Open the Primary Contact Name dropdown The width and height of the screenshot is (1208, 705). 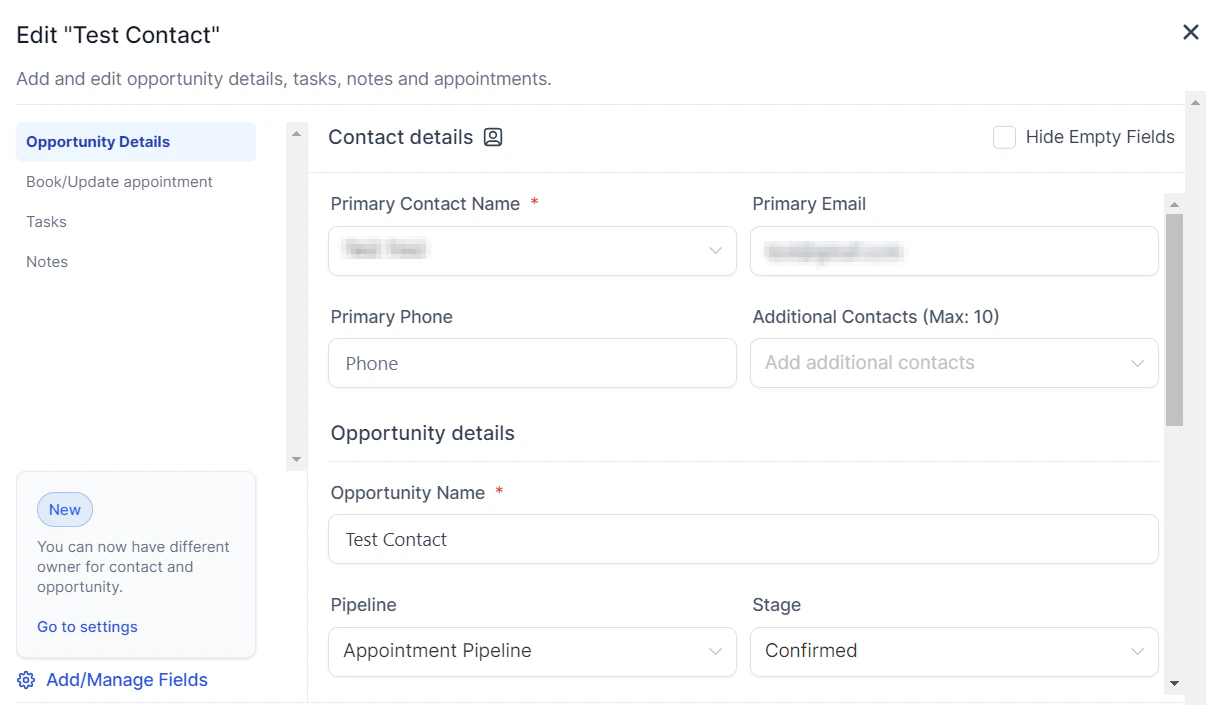click(532, 251)
